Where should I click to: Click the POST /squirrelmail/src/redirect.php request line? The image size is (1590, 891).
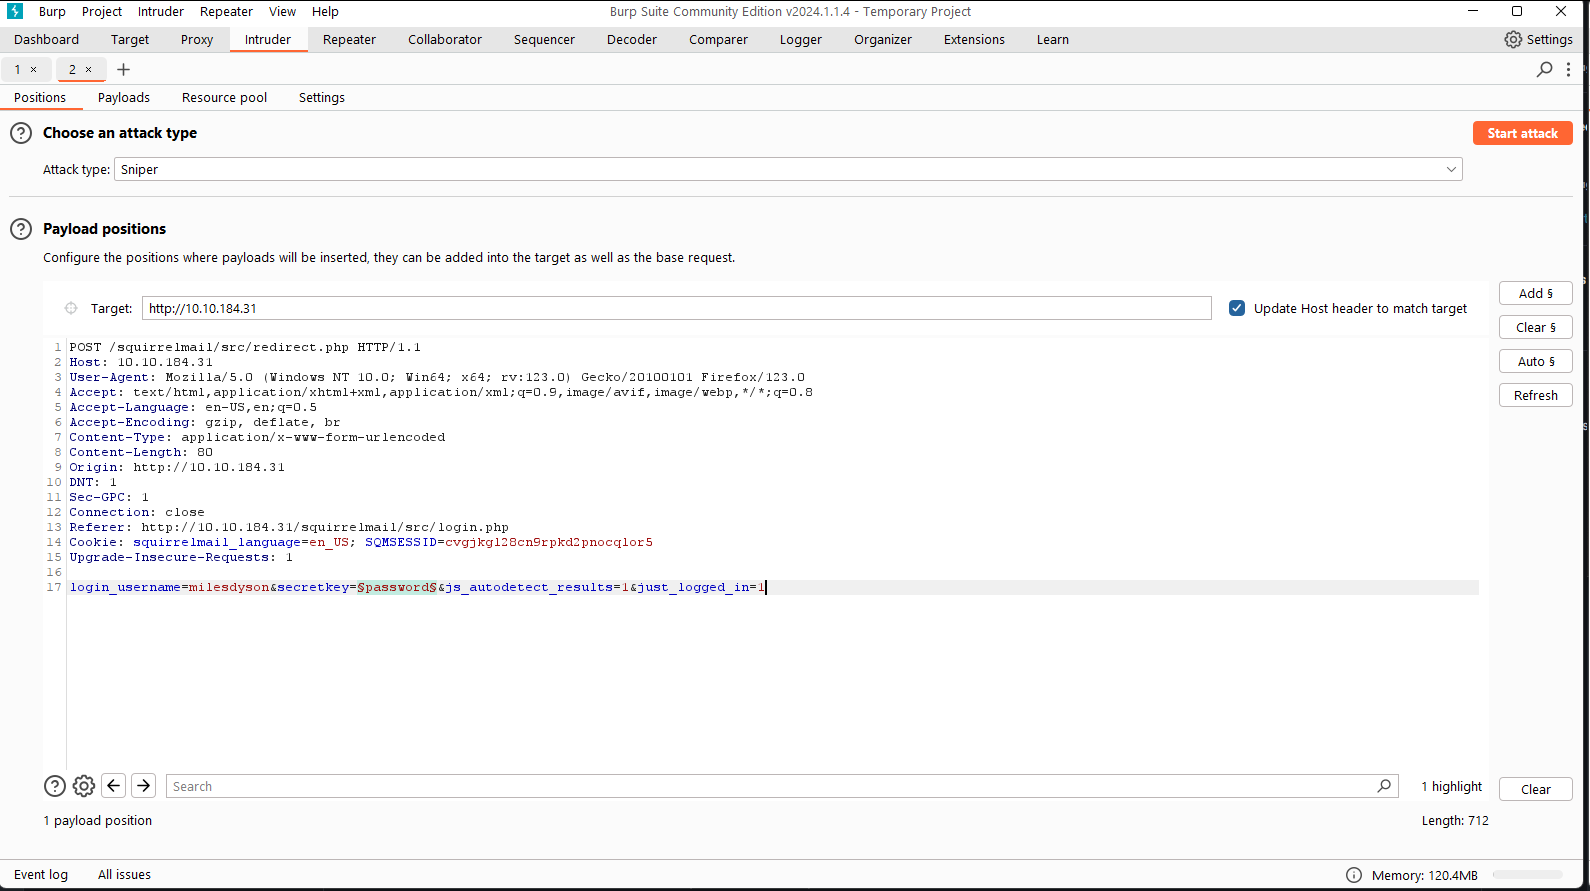[245, 347]
